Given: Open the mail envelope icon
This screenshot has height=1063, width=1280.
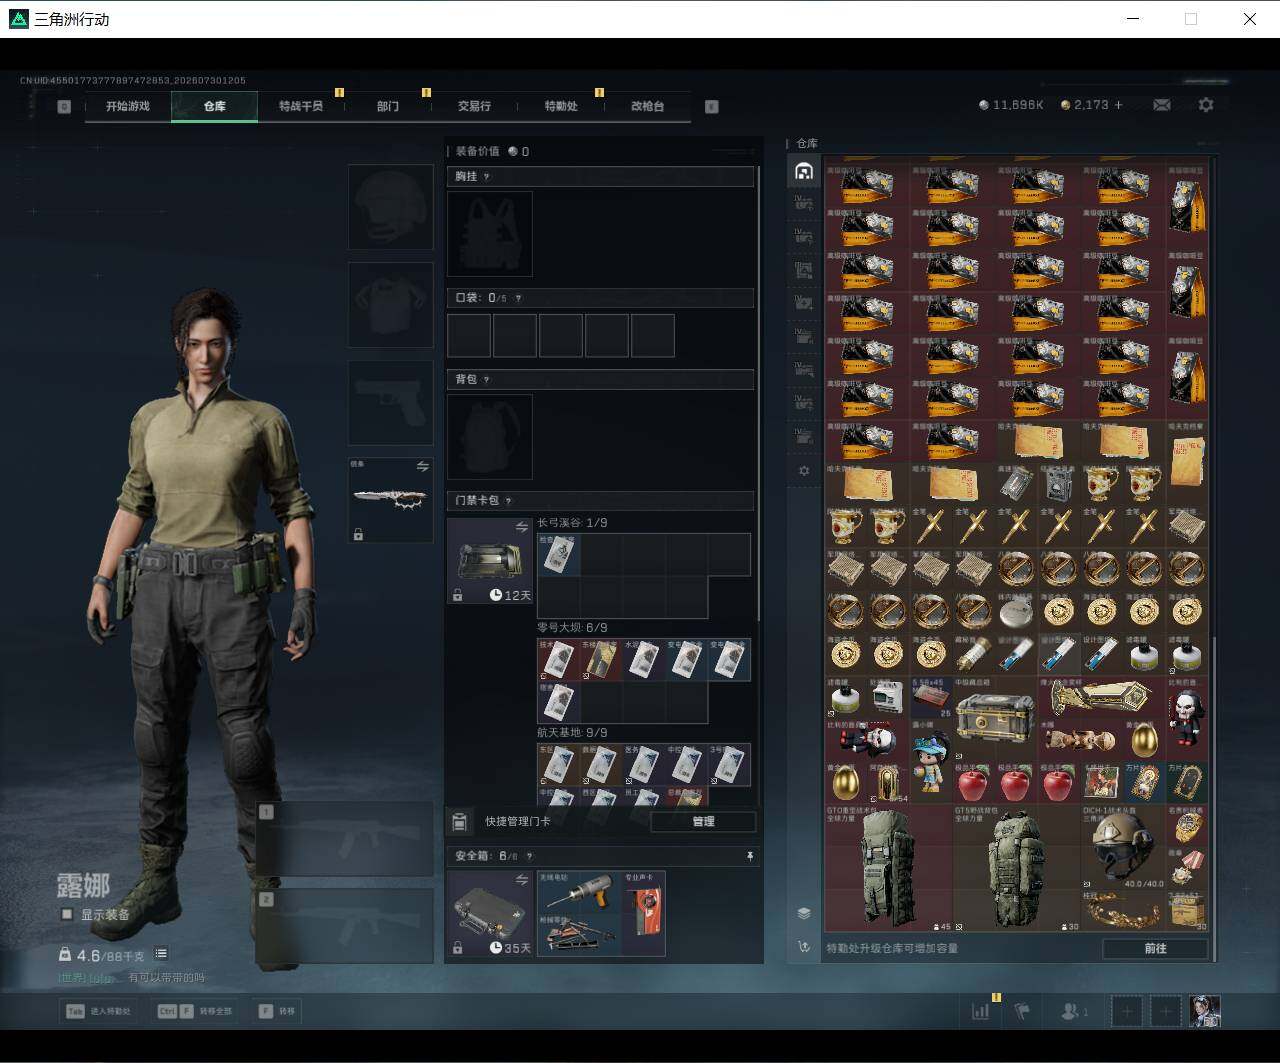Looking at the screenshot, I should (x=1161, y=105).
